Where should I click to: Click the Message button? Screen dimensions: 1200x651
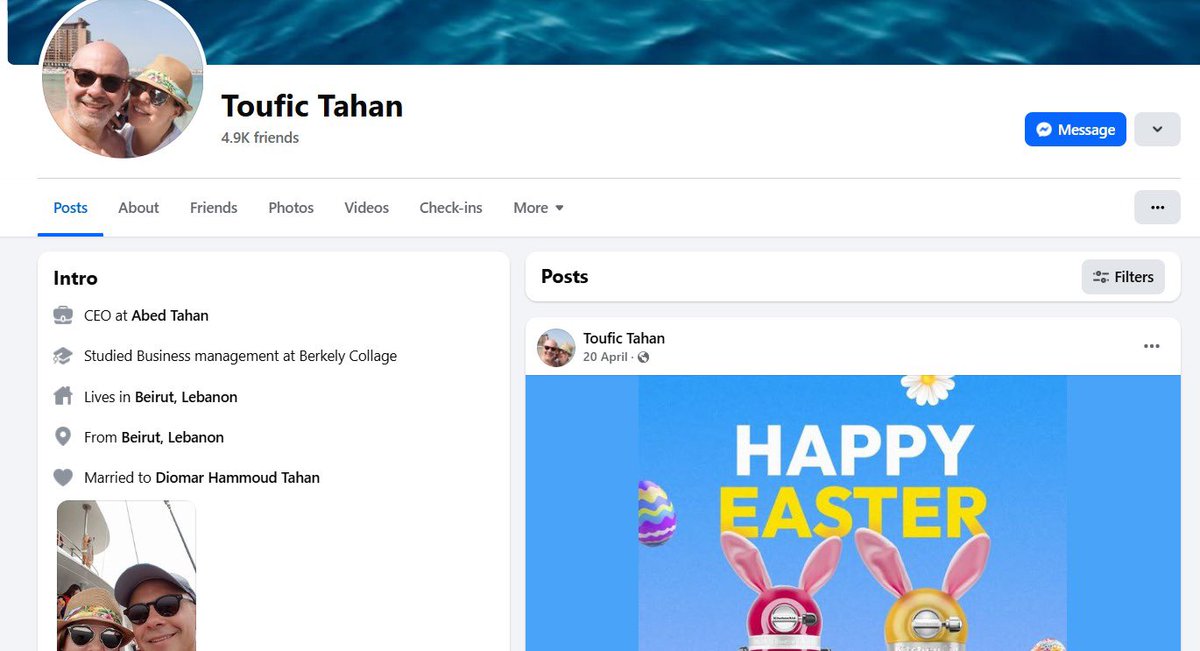point(1075,129)
